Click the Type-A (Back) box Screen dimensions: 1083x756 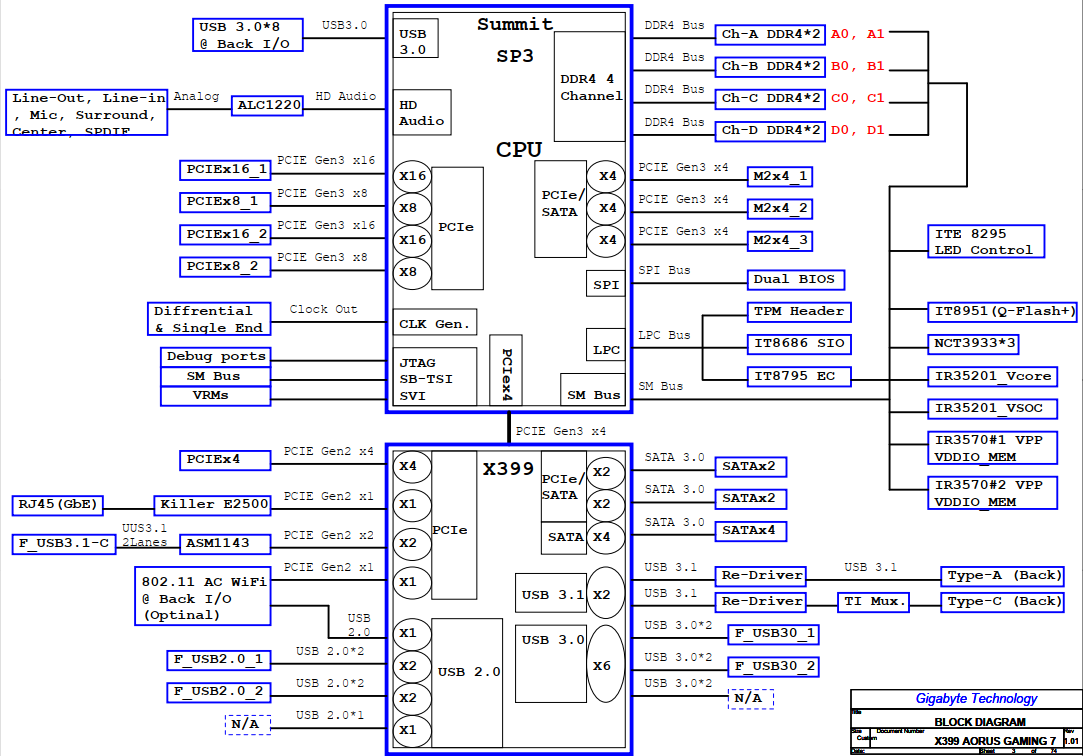coord(1002,576)
